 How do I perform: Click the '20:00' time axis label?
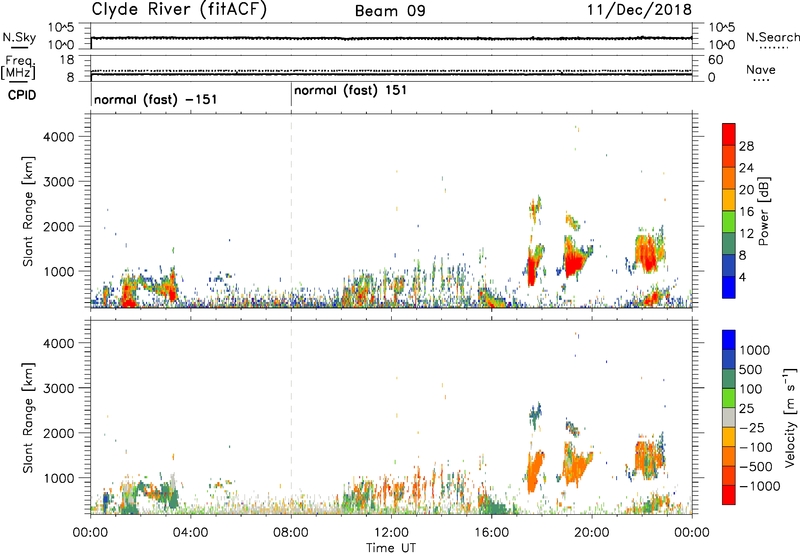coord(592,533)
